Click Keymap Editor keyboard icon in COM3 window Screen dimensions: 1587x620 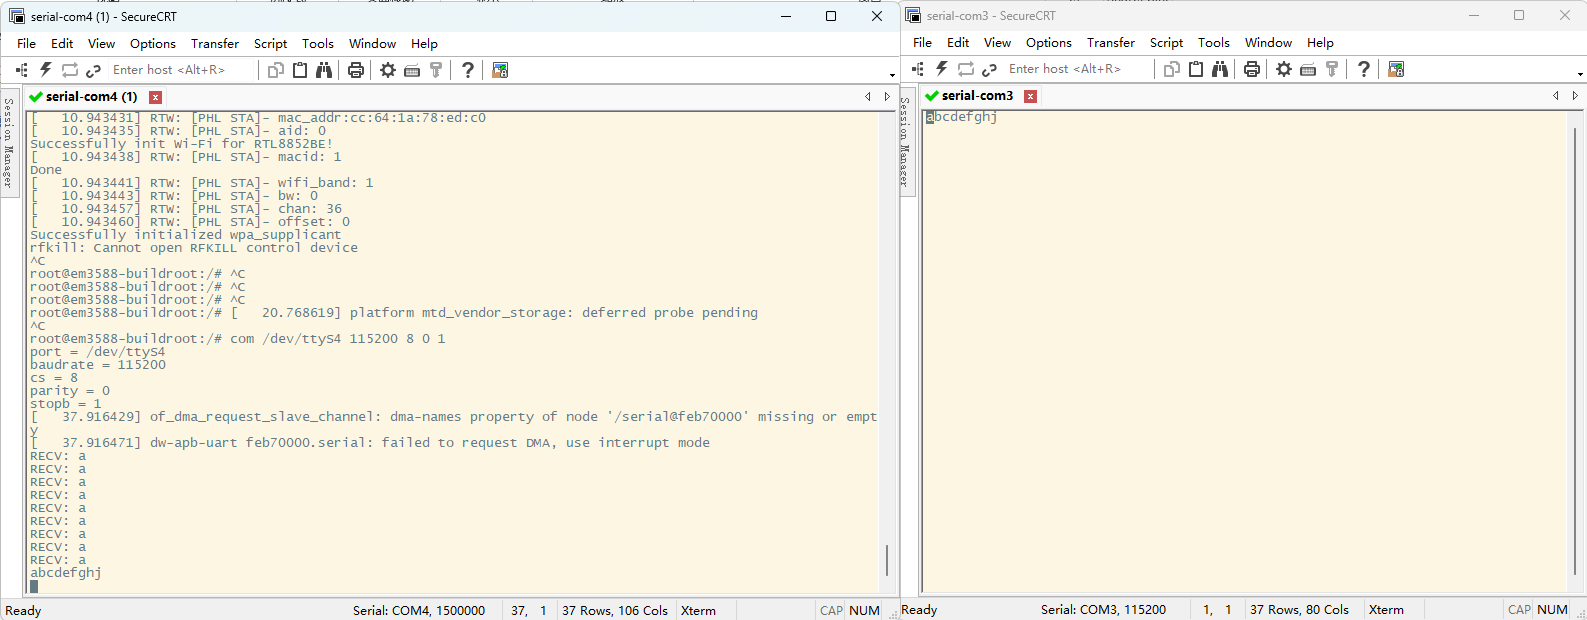tap(1308, 69)
